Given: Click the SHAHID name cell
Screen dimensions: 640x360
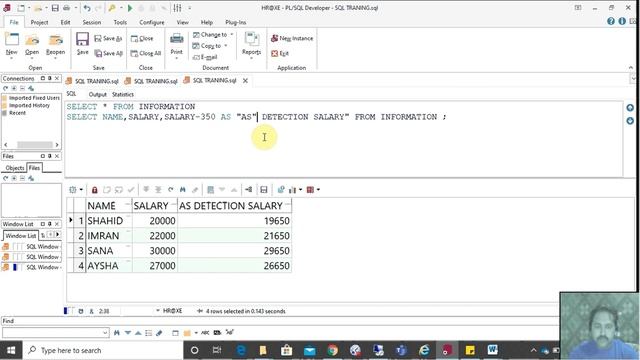Looking at the screenshot, I should pyautogui.click(x=109, y=221).
